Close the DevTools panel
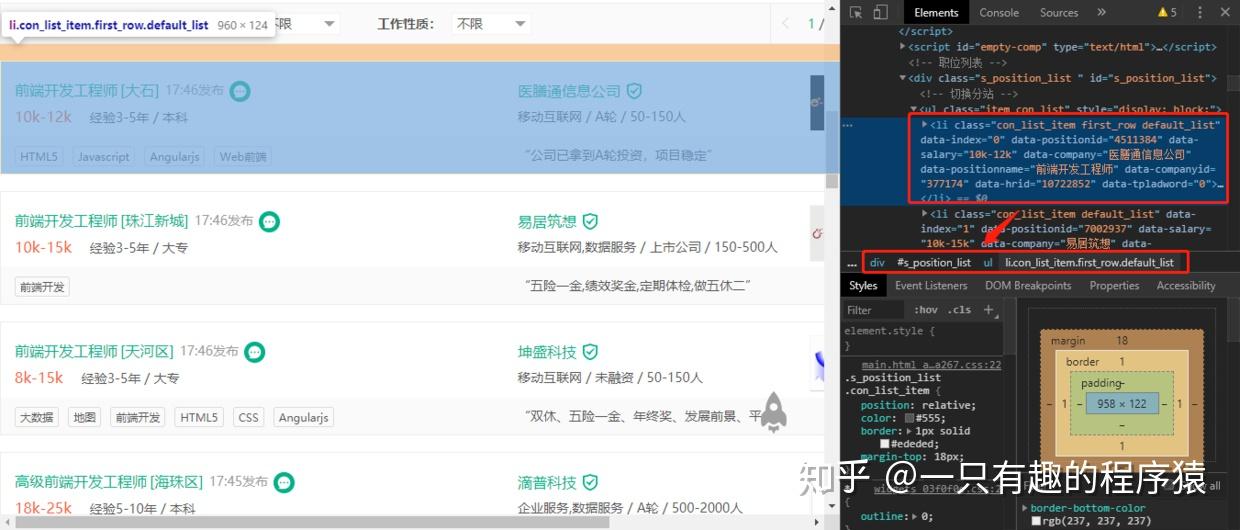 click(1225, 12)
